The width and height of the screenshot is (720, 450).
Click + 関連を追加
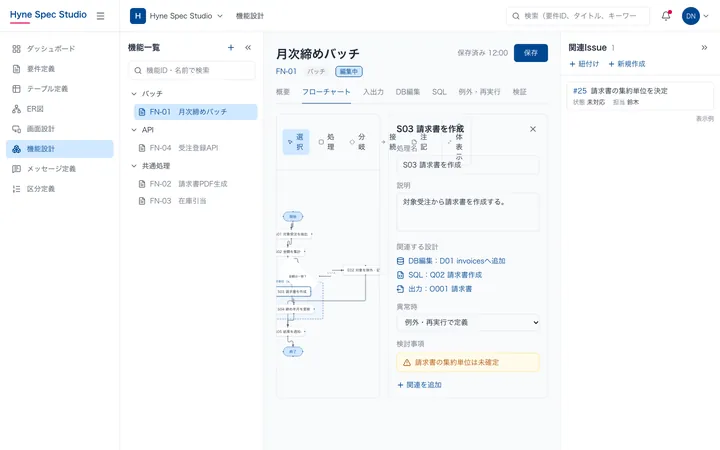[x=419, y=385]
